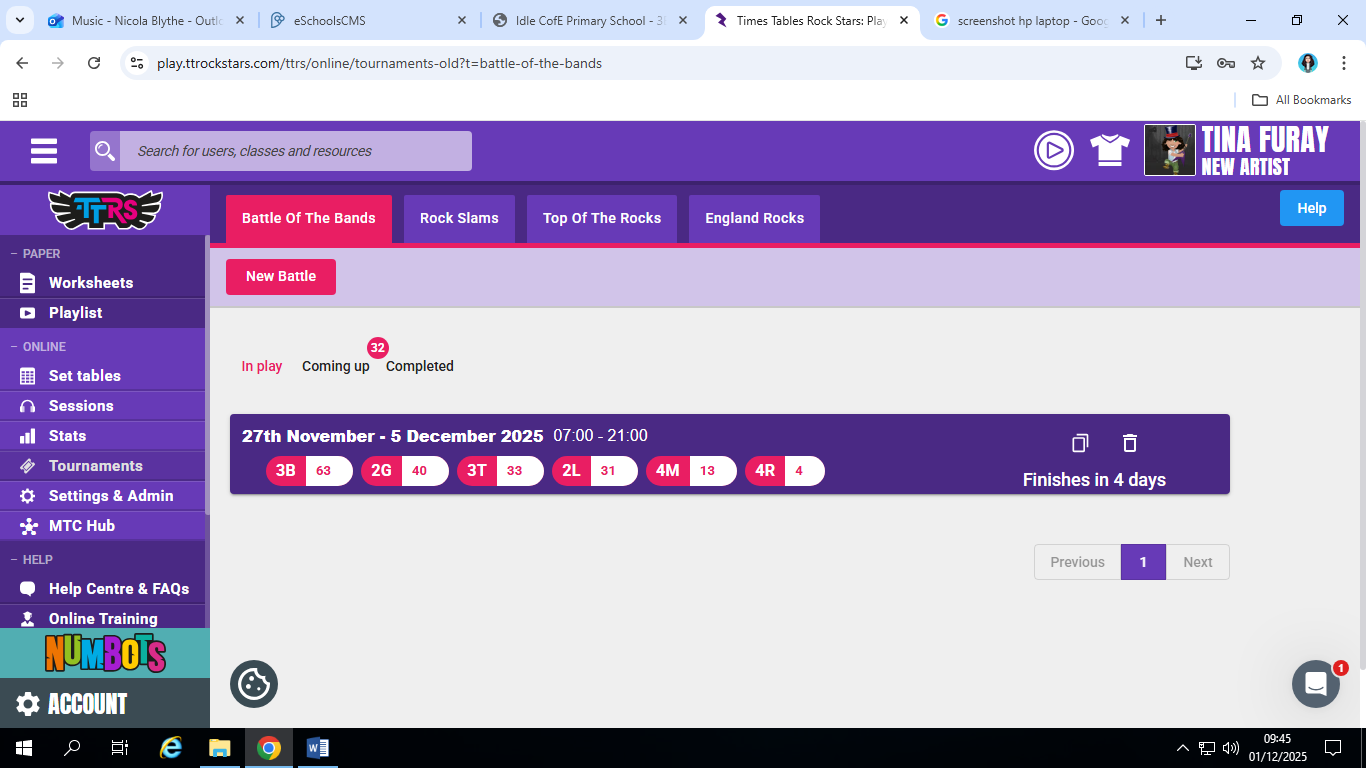Delete the current battle with the trash icon
The width and height of the screenshot is (1366, 768).
click(x=1131, y=442)
